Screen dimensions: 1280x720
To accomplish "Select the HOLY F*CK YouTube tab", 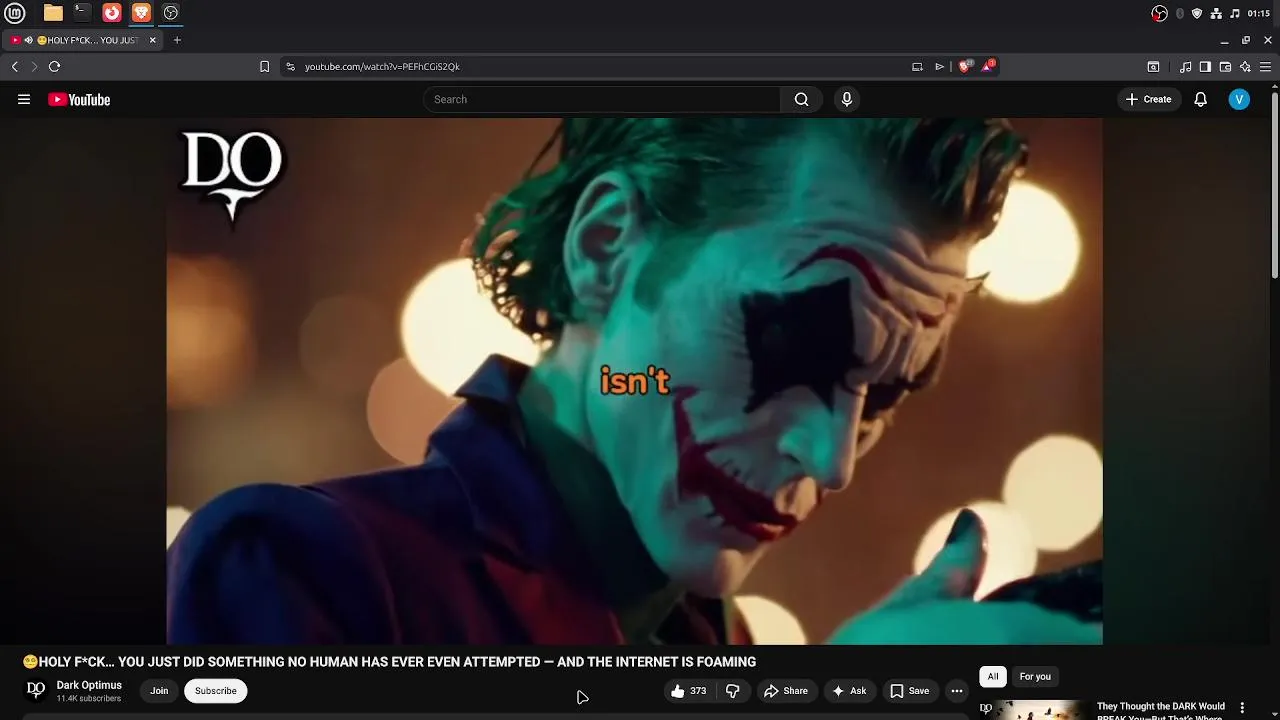I will [85, 40].
